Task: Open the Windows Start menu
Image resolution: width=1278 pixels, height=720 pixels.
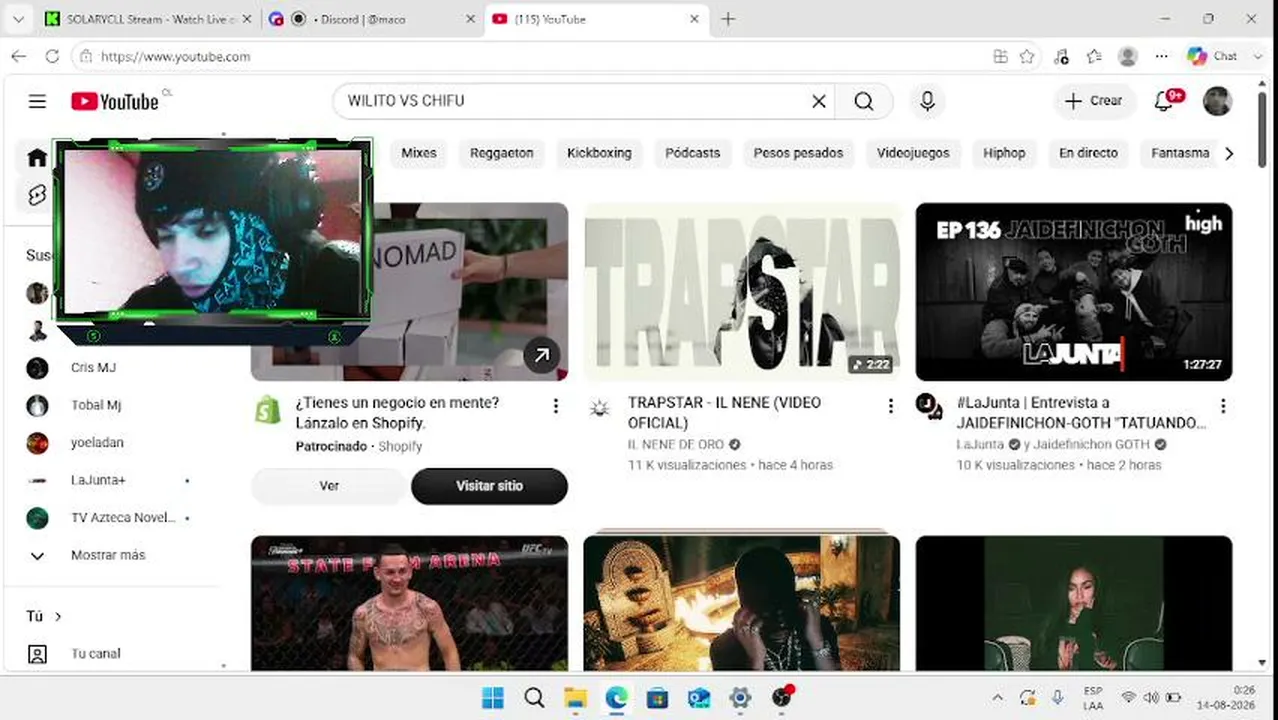Action: [493, 698]
